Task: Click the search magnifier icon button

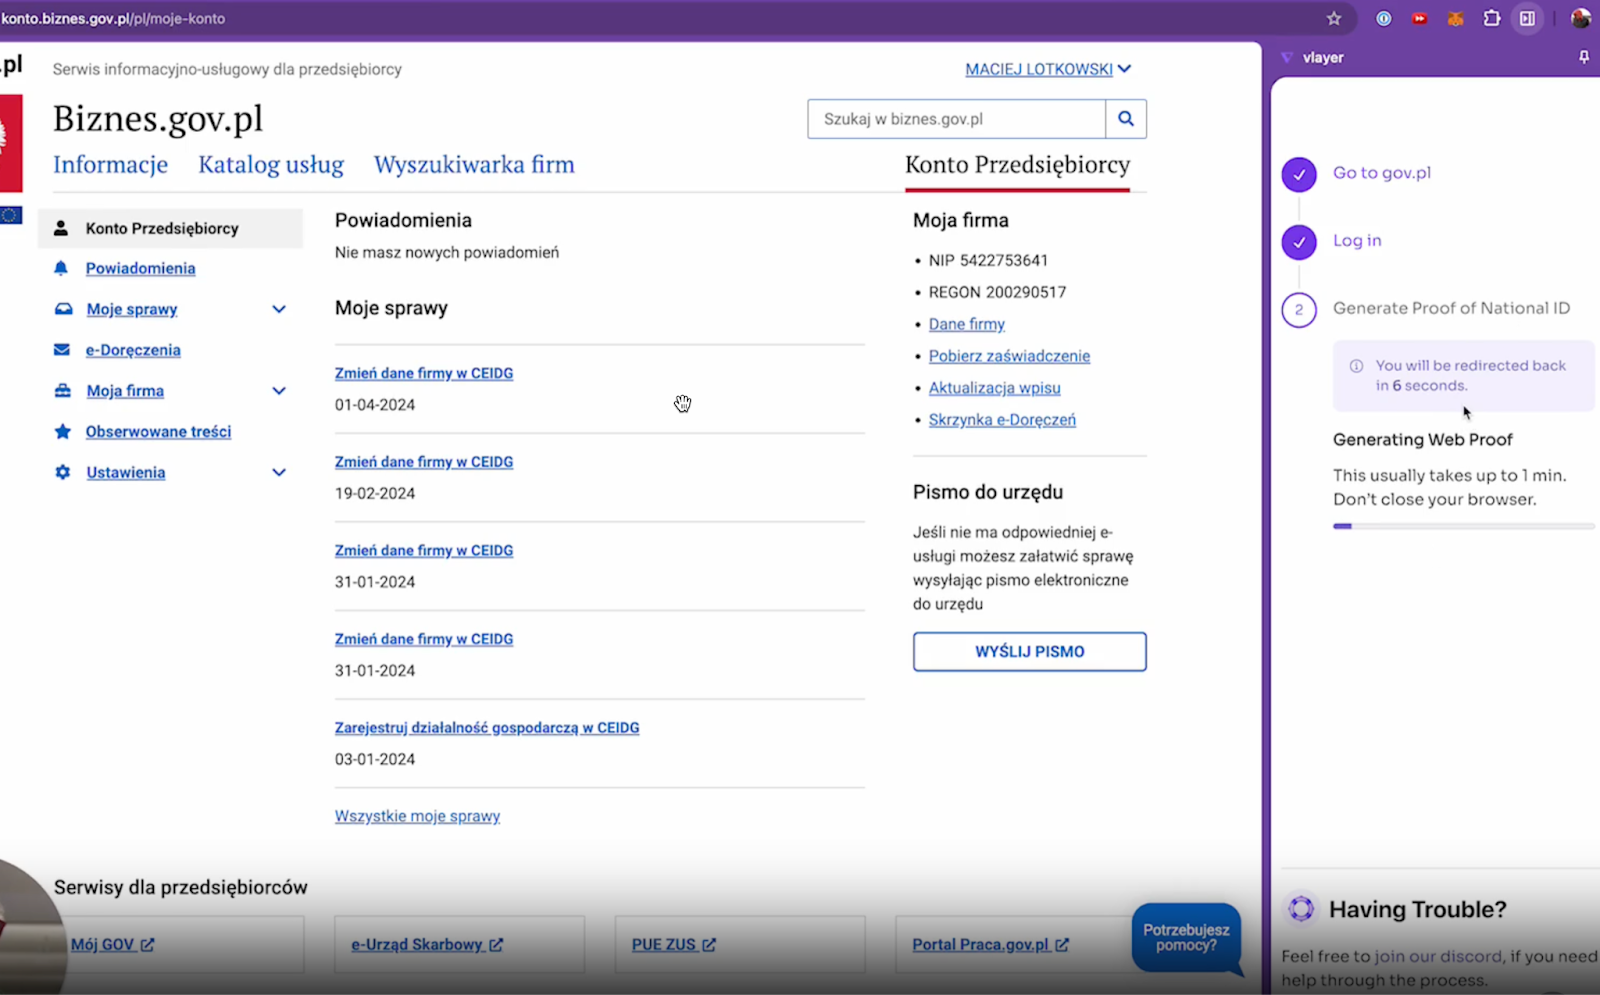Action: click(x=1126, y=119)
